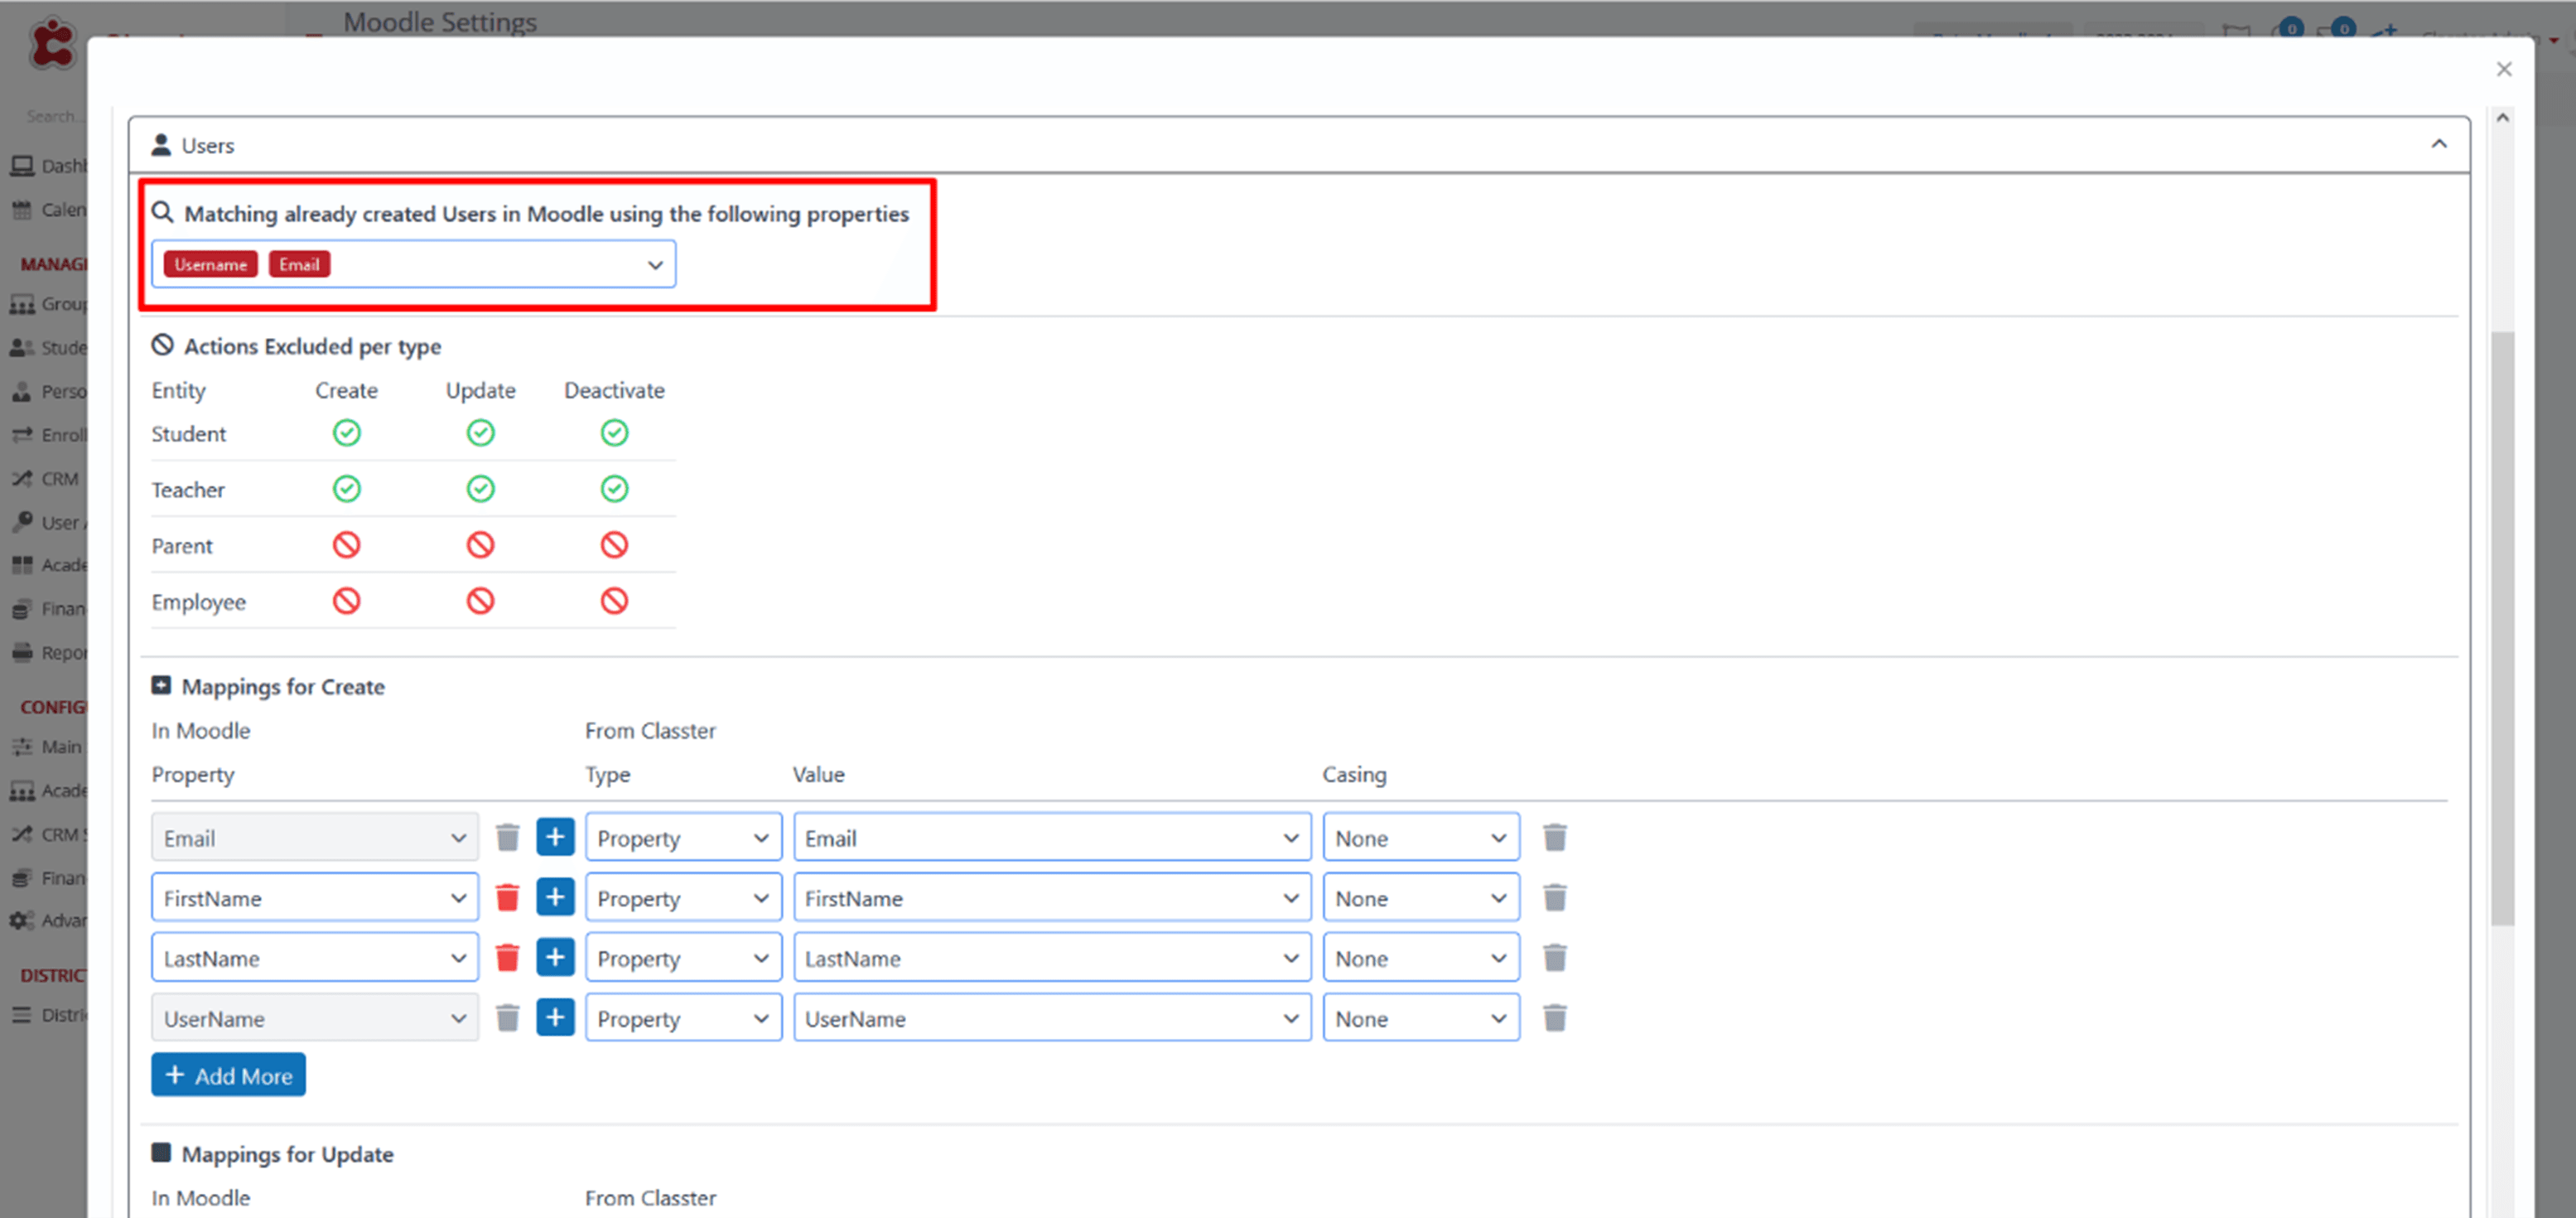Click the Mappings for Update square icon
Viewport: 2576px width, 1218px height.
click(x=161, y=1153)
